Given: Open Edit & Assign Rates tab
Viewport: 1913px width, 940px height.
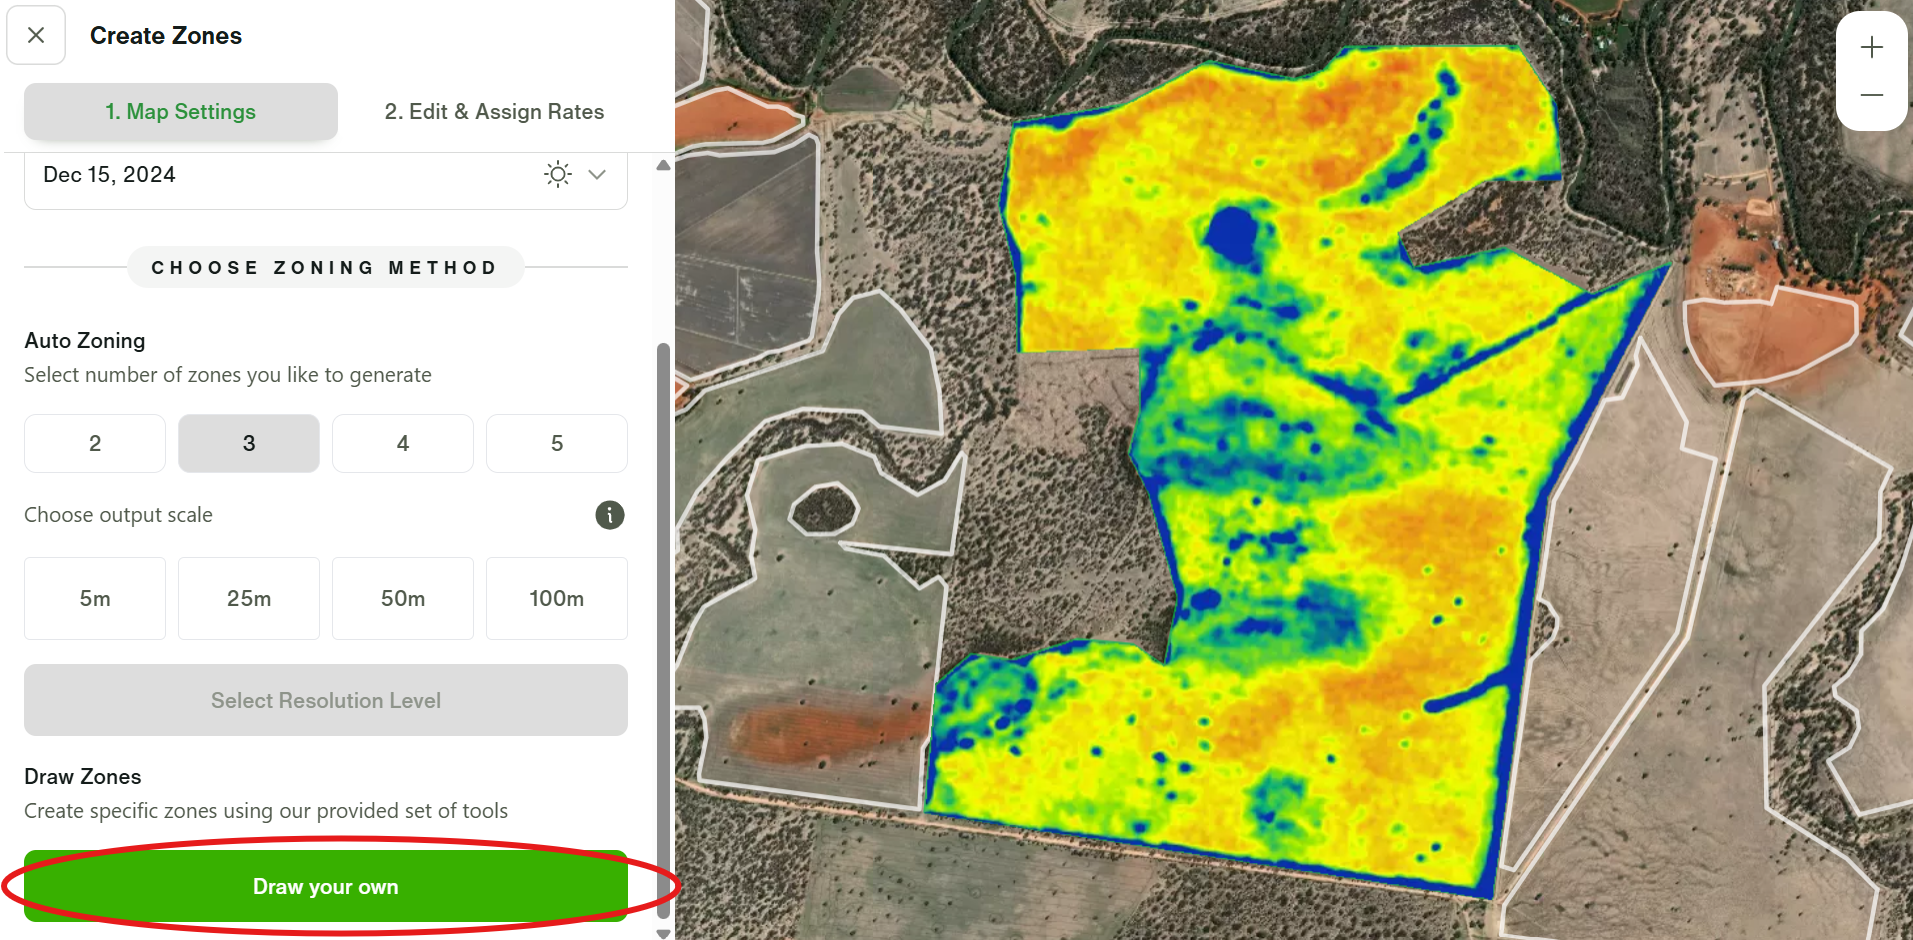Looking at the screenshot, I should pos(494,112).
